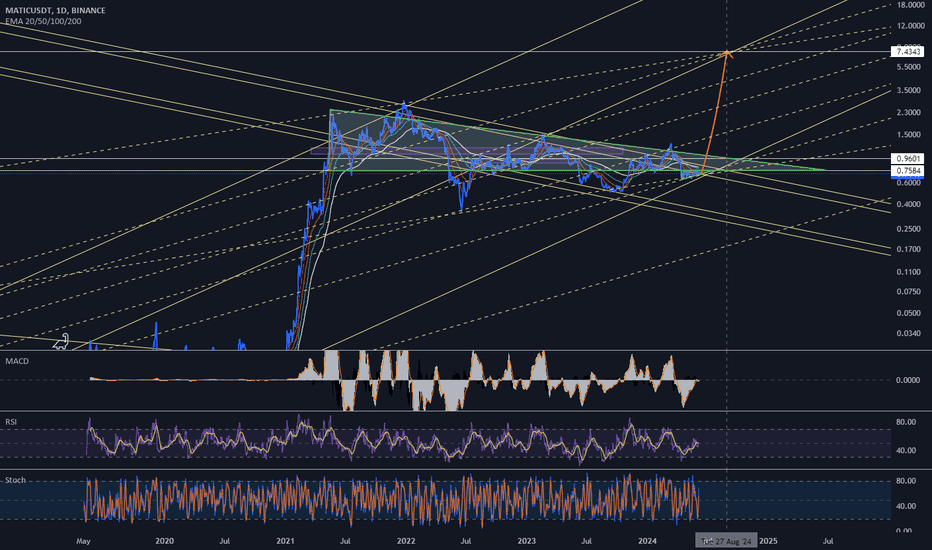Click the RSI pane label

click(11, 422)
